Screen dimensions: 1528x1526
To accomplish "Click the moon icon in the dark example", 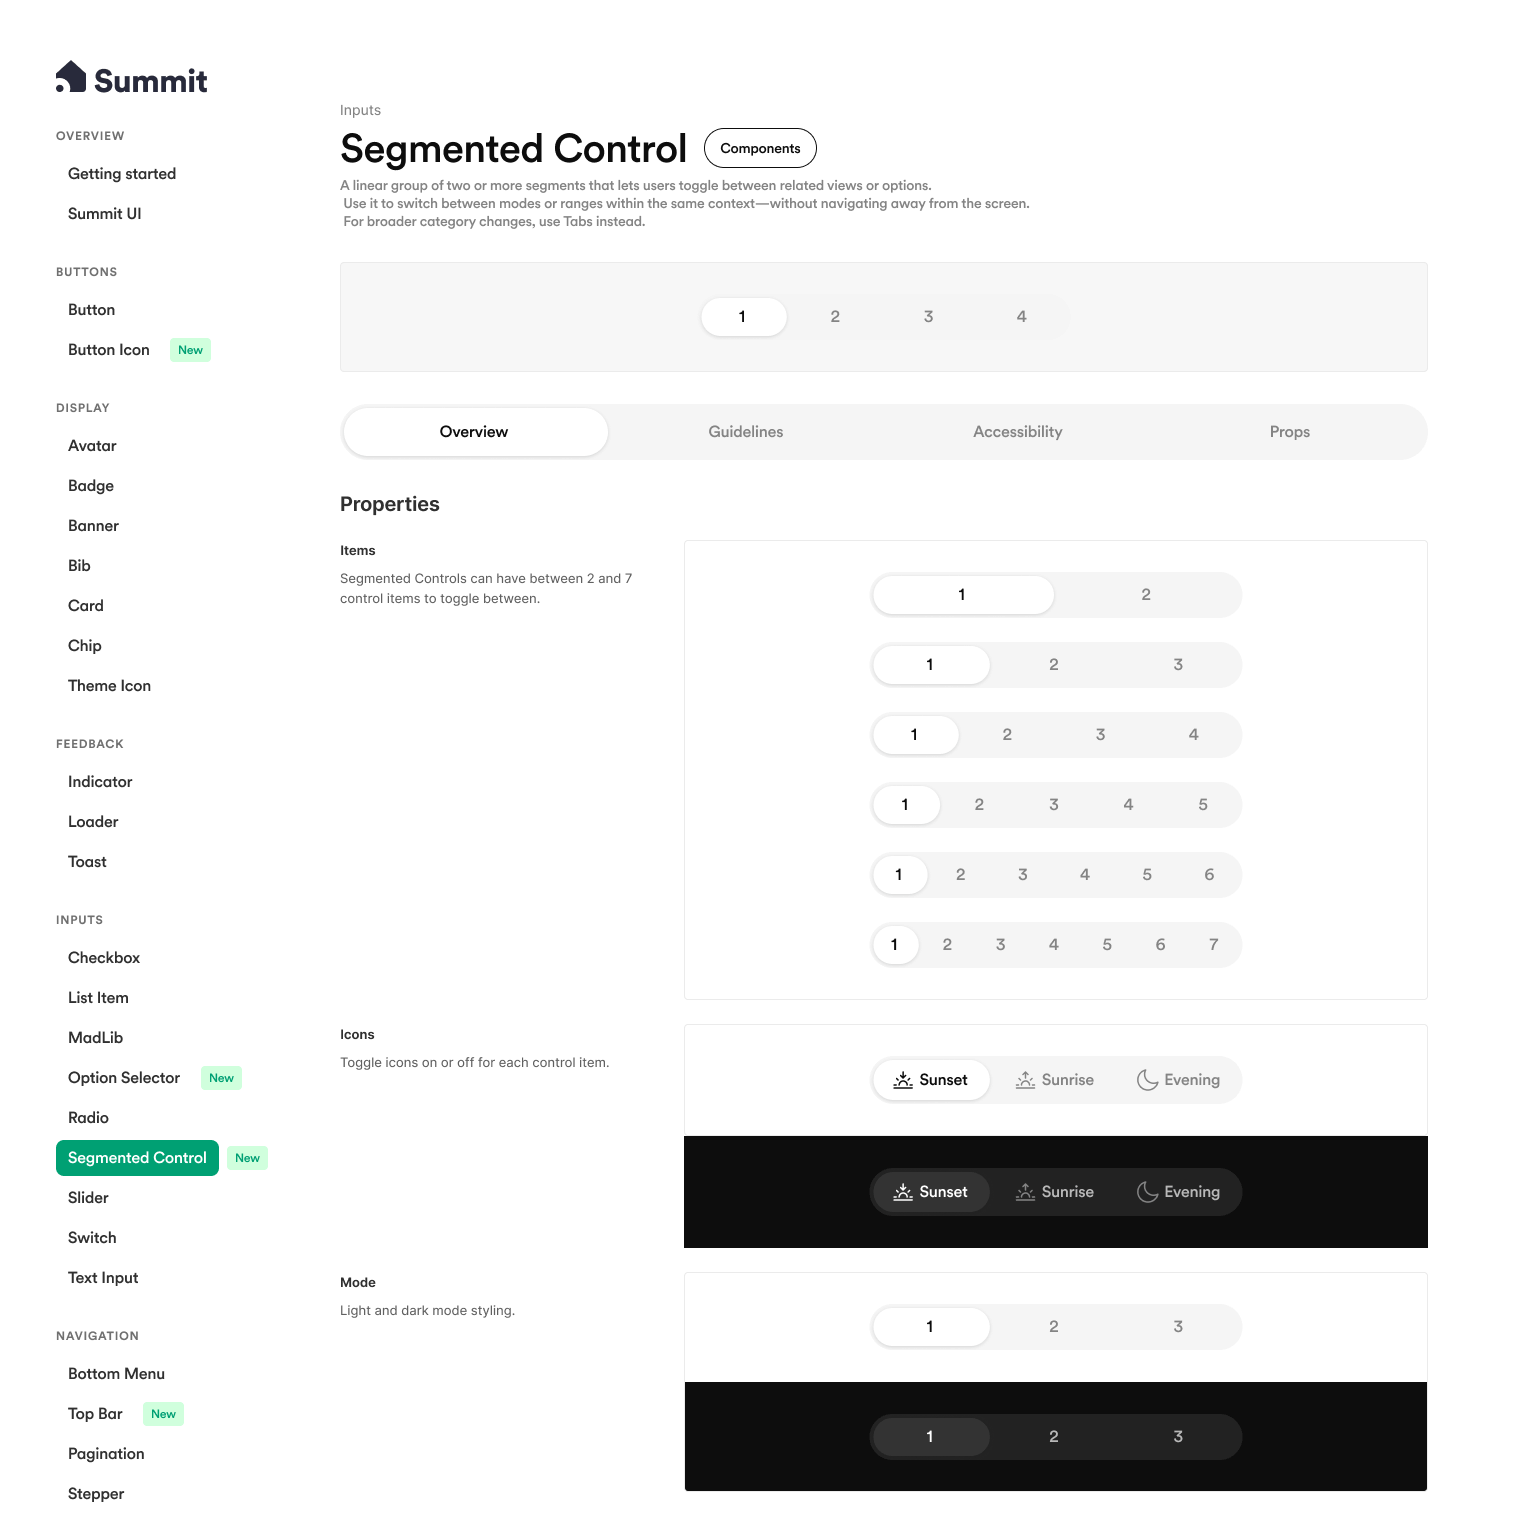I will (1147, 1192).
